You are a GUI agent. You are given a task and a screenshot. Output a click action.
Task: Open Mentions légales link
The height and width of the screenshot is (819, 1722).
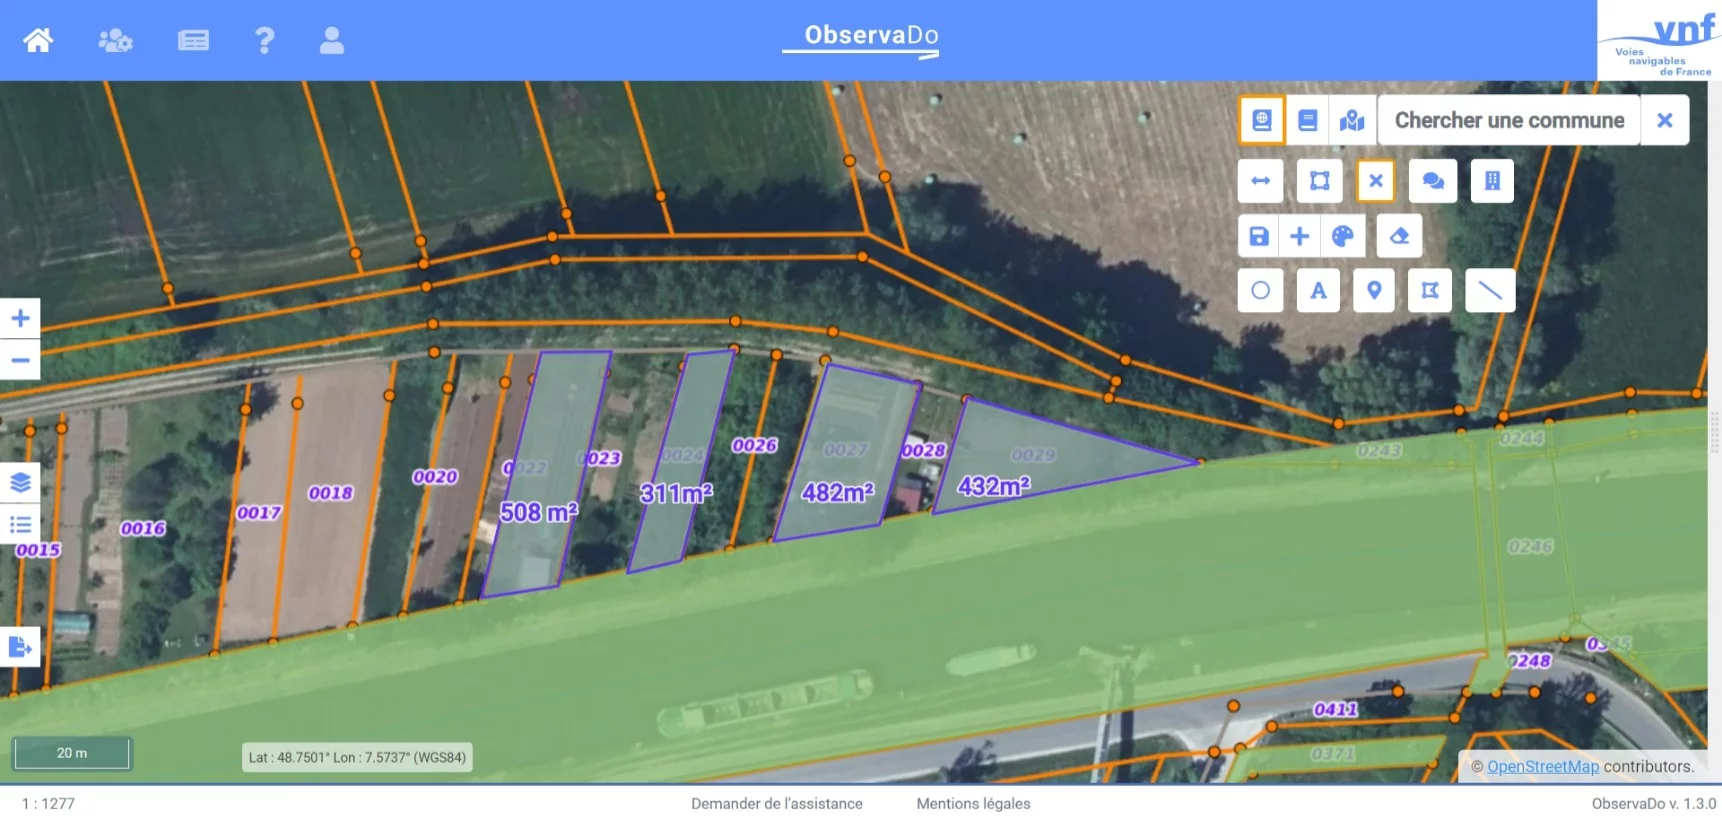pyautogui.click(x=973, y=803)
